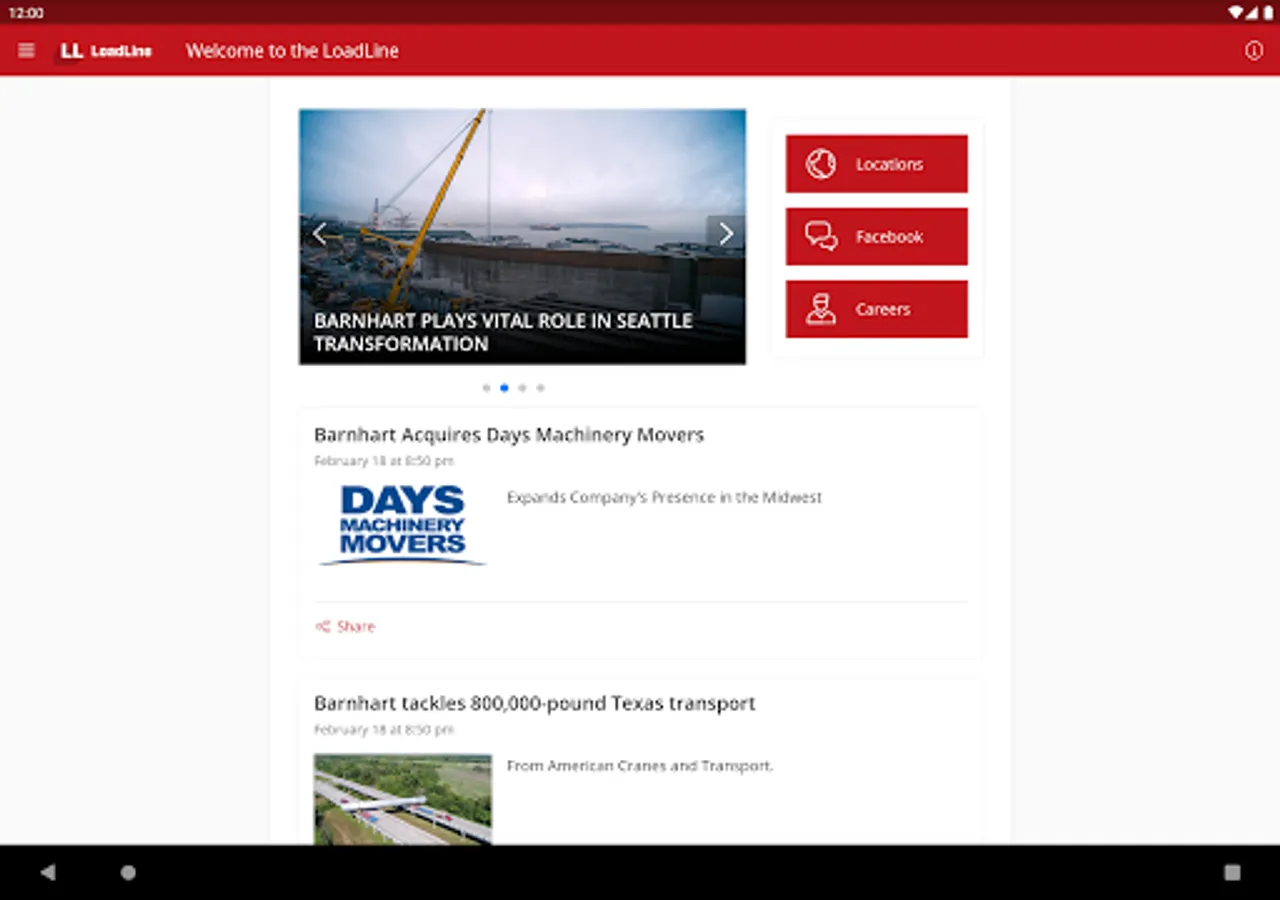Click 'Expands Company's Presence in the Midwest' text
This screenshot has width=1280, height=900.
click(x=664, y=497)
